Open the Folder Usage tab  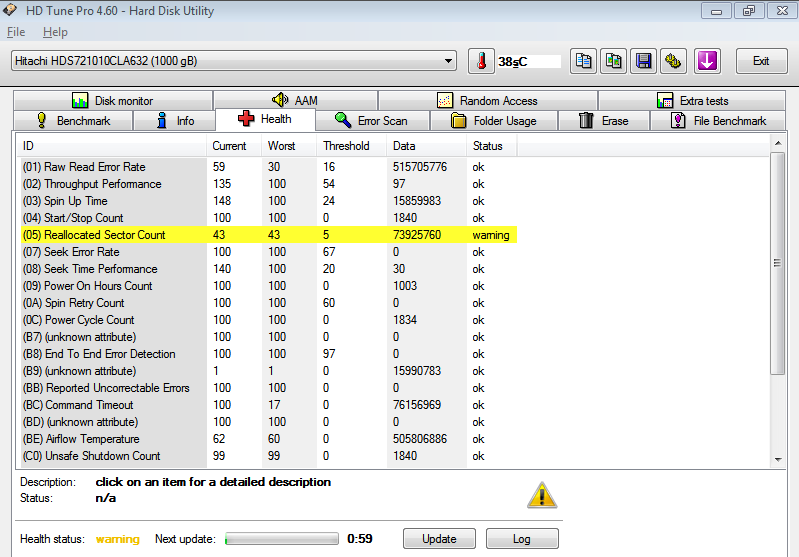tap(494, 121)
